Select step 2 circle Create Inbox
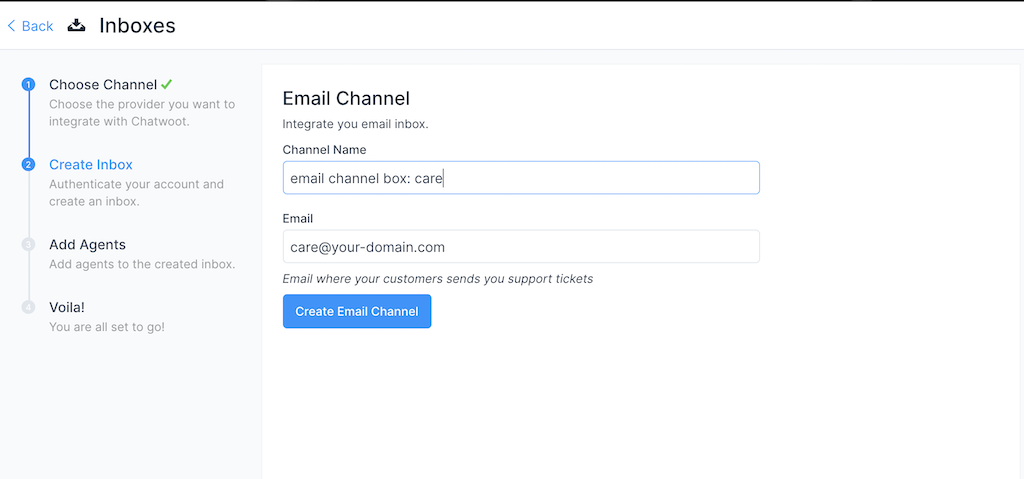 point(28,165)
